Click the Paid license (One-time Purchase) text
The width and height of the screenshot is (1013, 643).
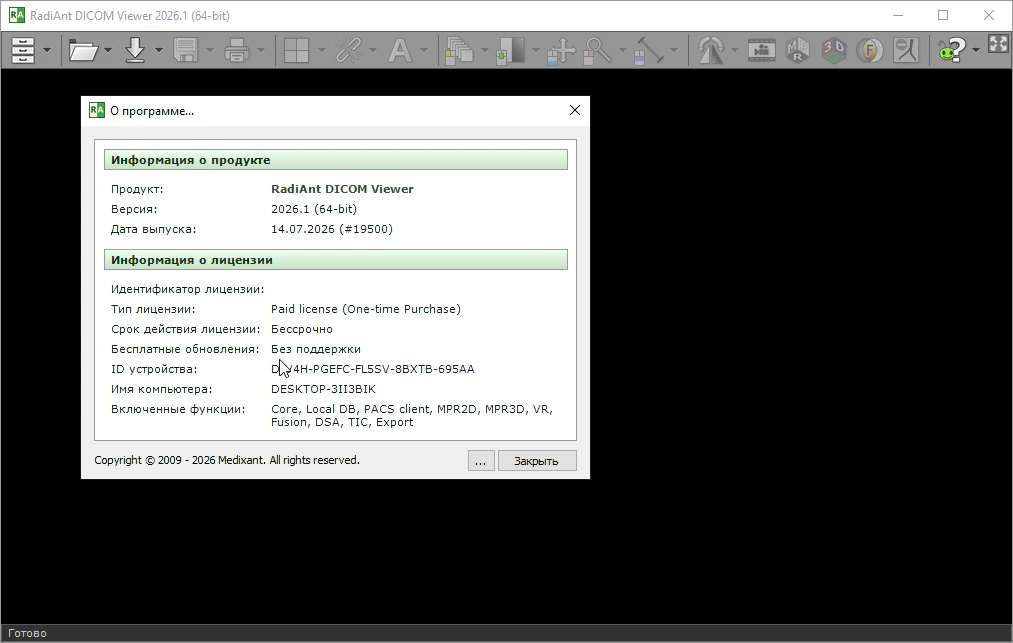(x=366, y=310)
